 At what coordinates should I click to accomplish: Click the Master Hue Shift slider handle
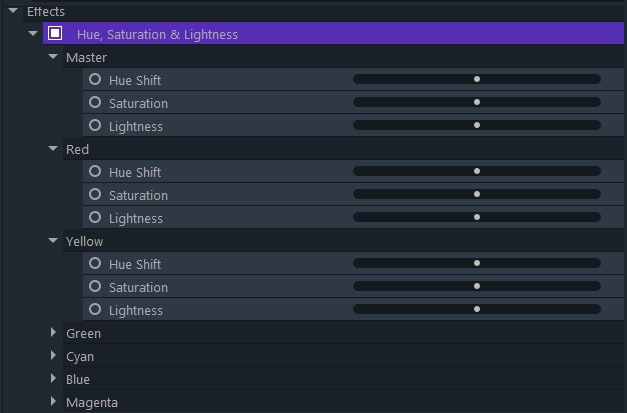click(477, 79)
